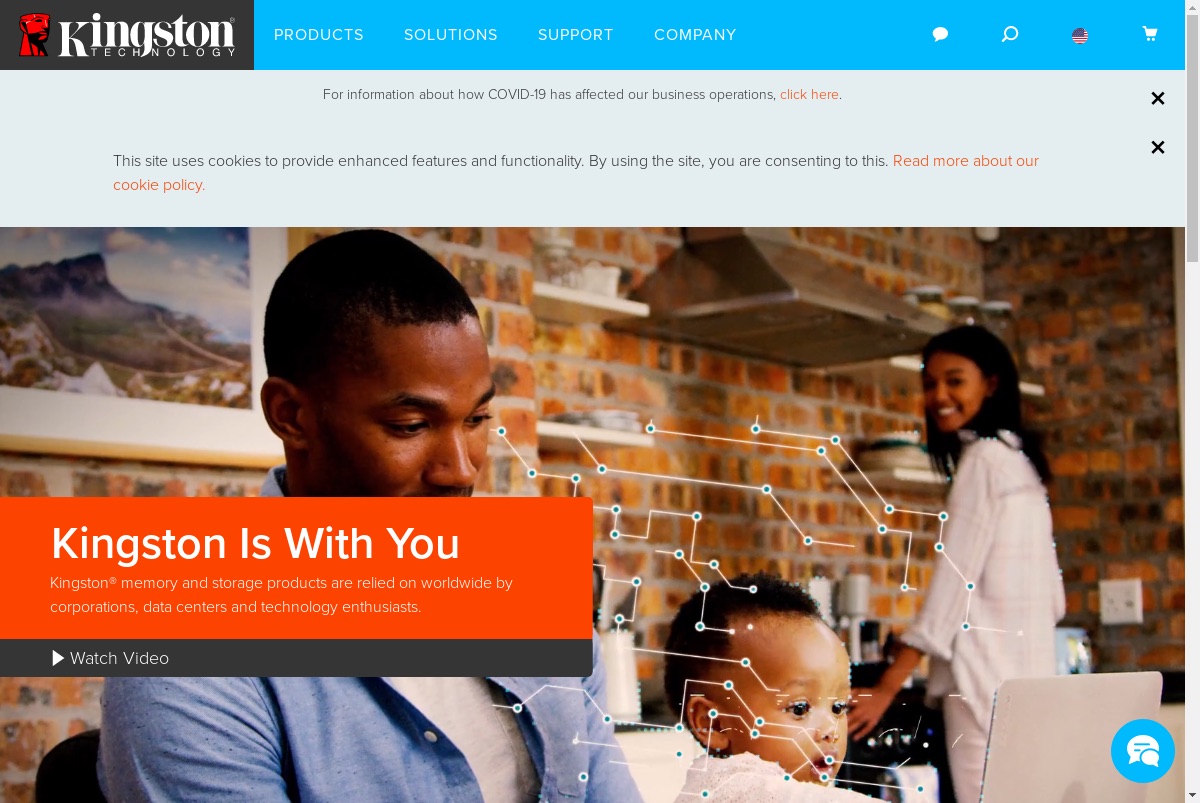Open the Company menu item
The image size is (1200, 803).
click(x=695, y=35)
